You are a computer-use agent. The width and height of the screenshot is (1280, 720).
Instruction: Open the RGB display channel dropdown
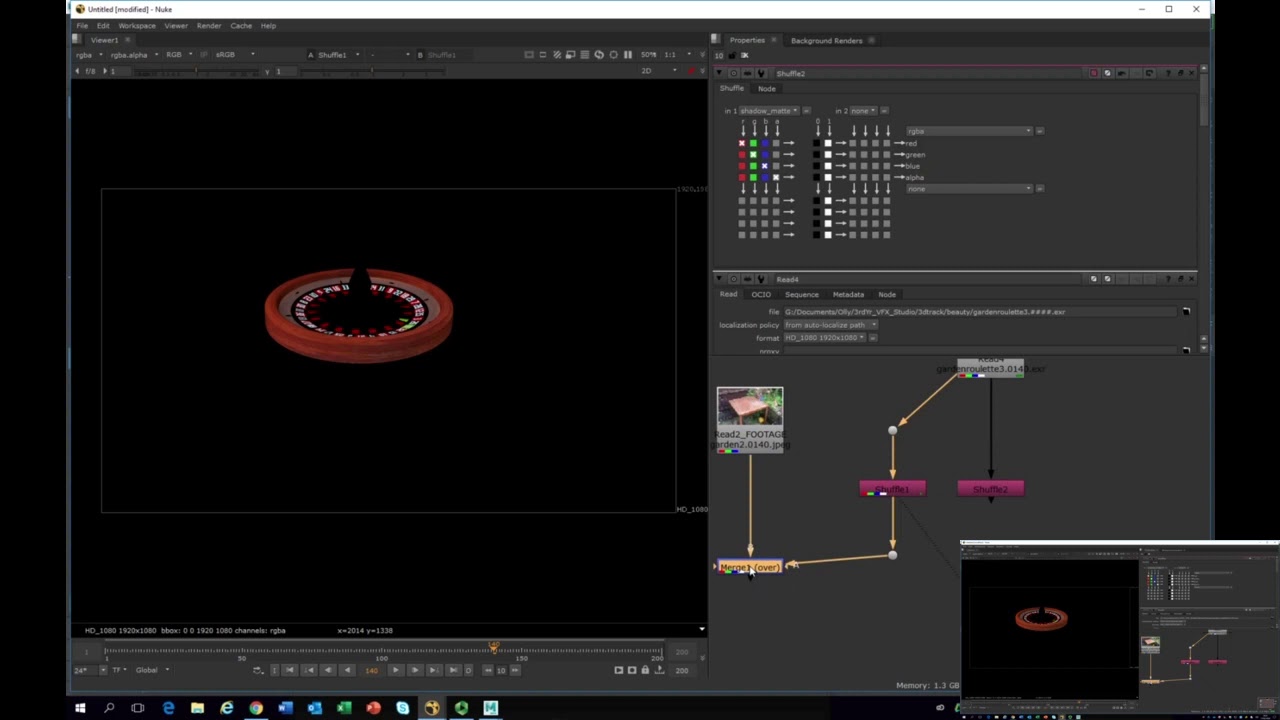(179, 54)
